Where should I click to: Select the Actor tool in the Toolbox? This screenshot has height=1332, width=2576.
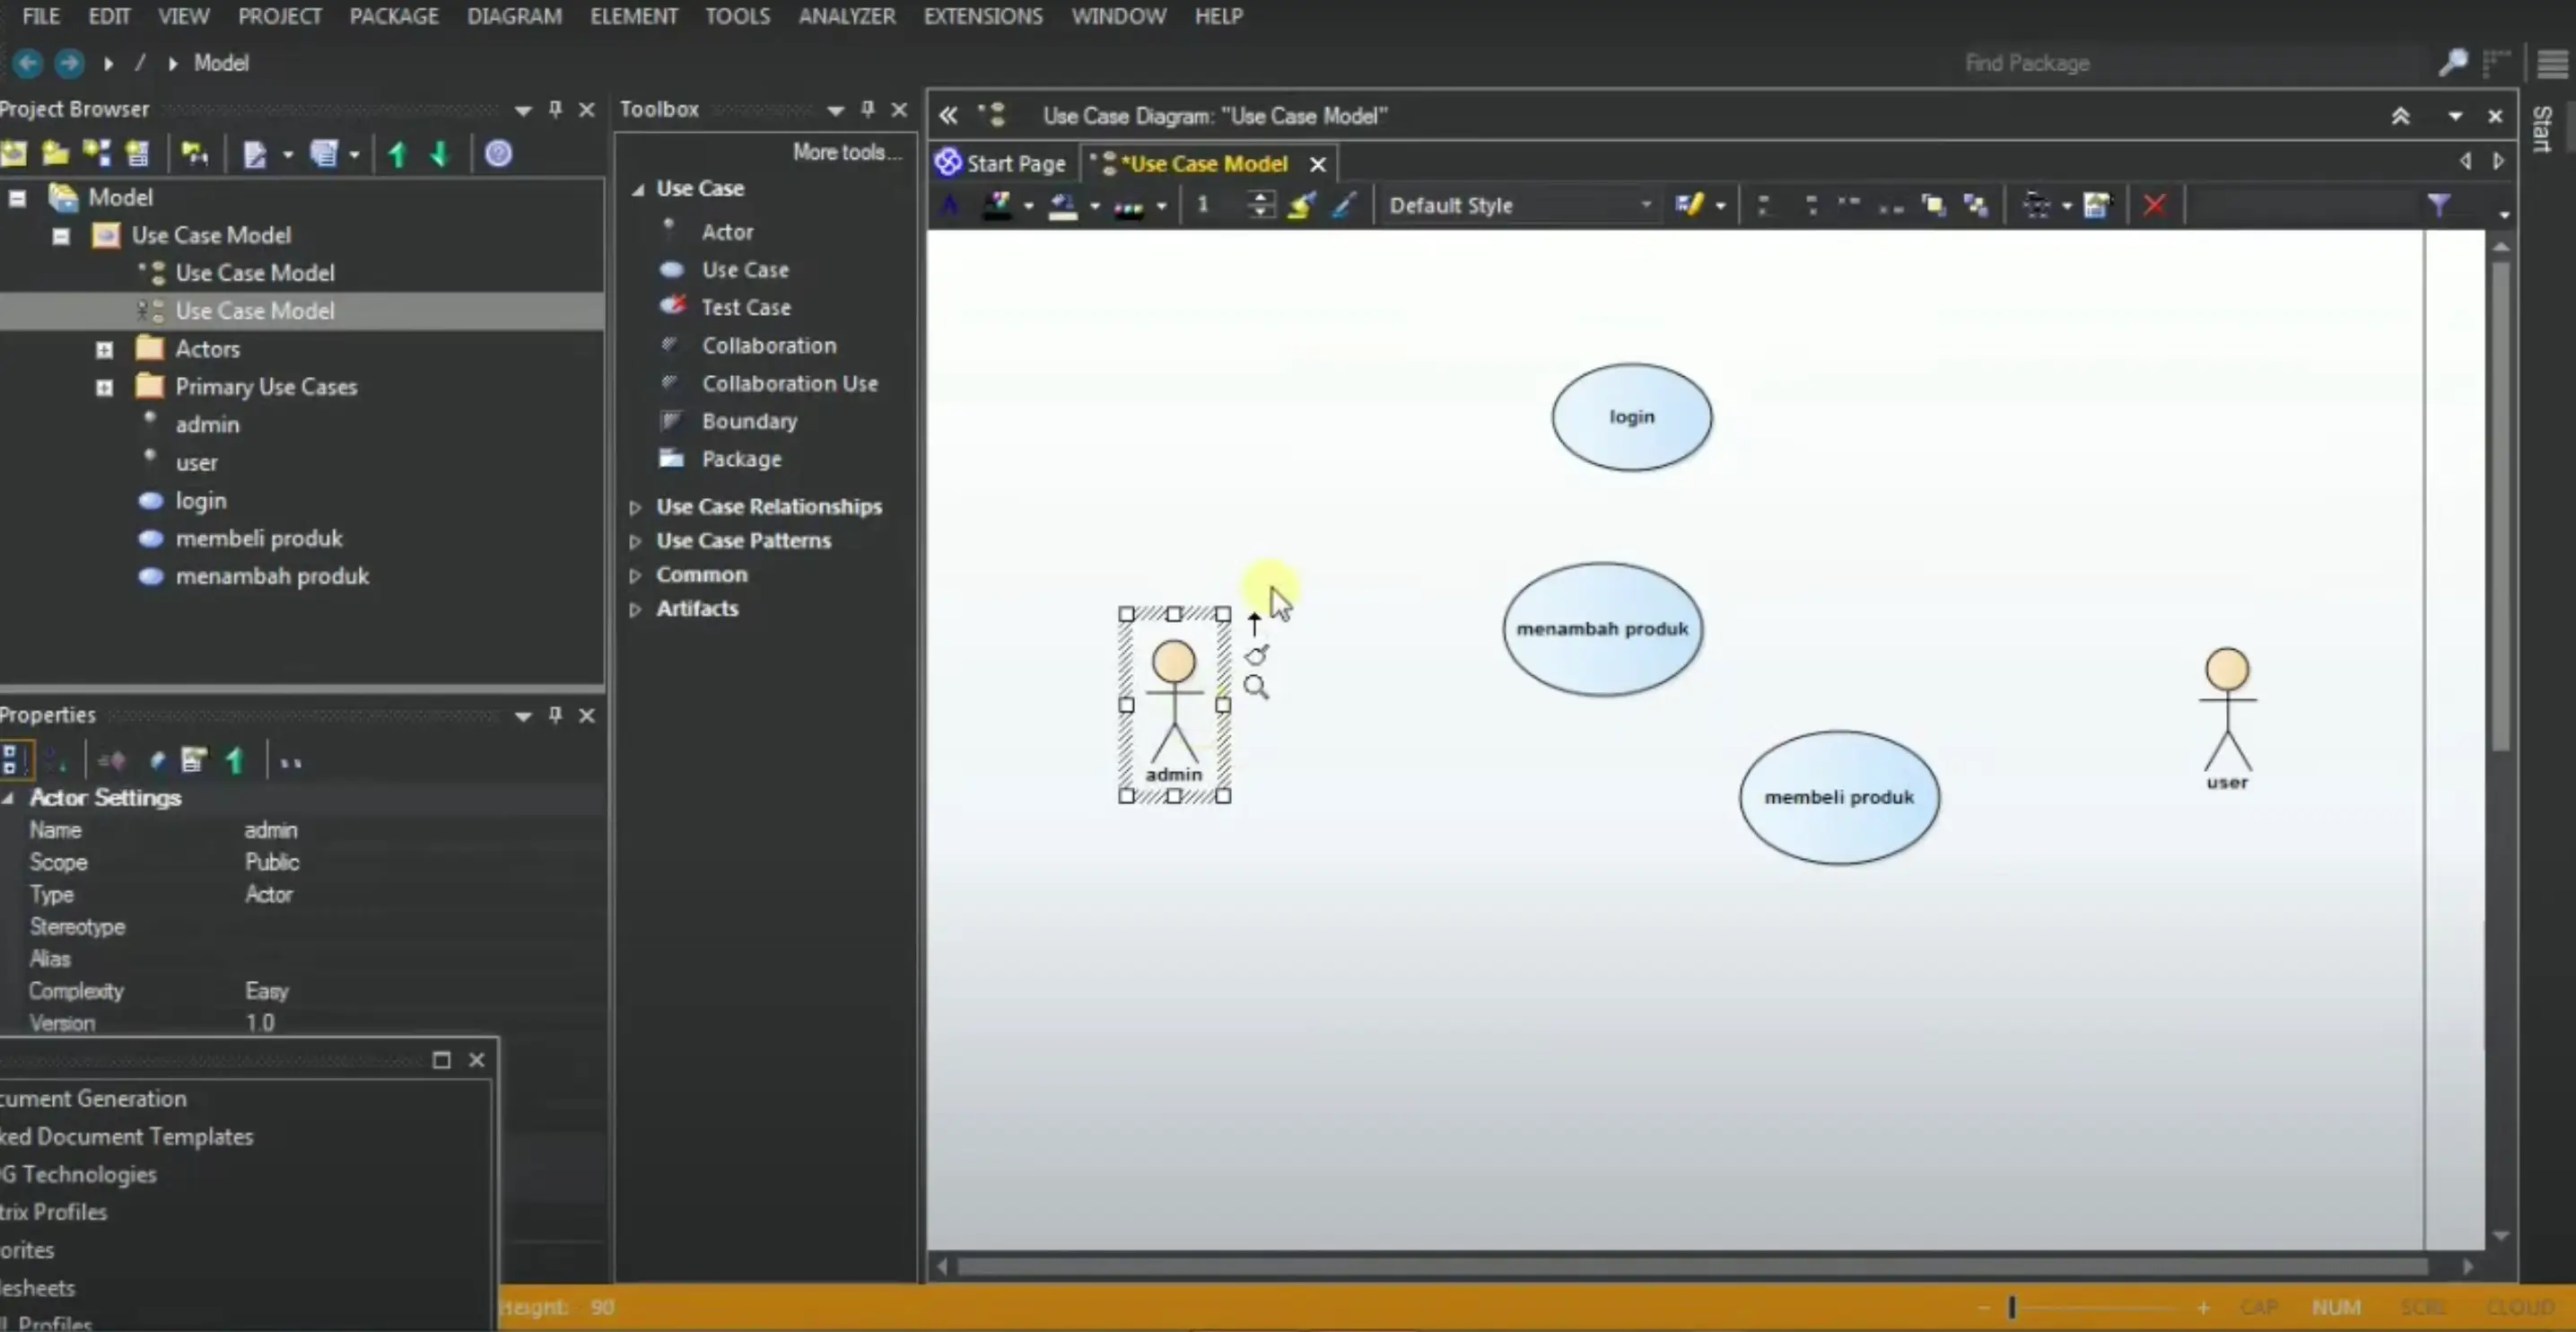[727, 231]
